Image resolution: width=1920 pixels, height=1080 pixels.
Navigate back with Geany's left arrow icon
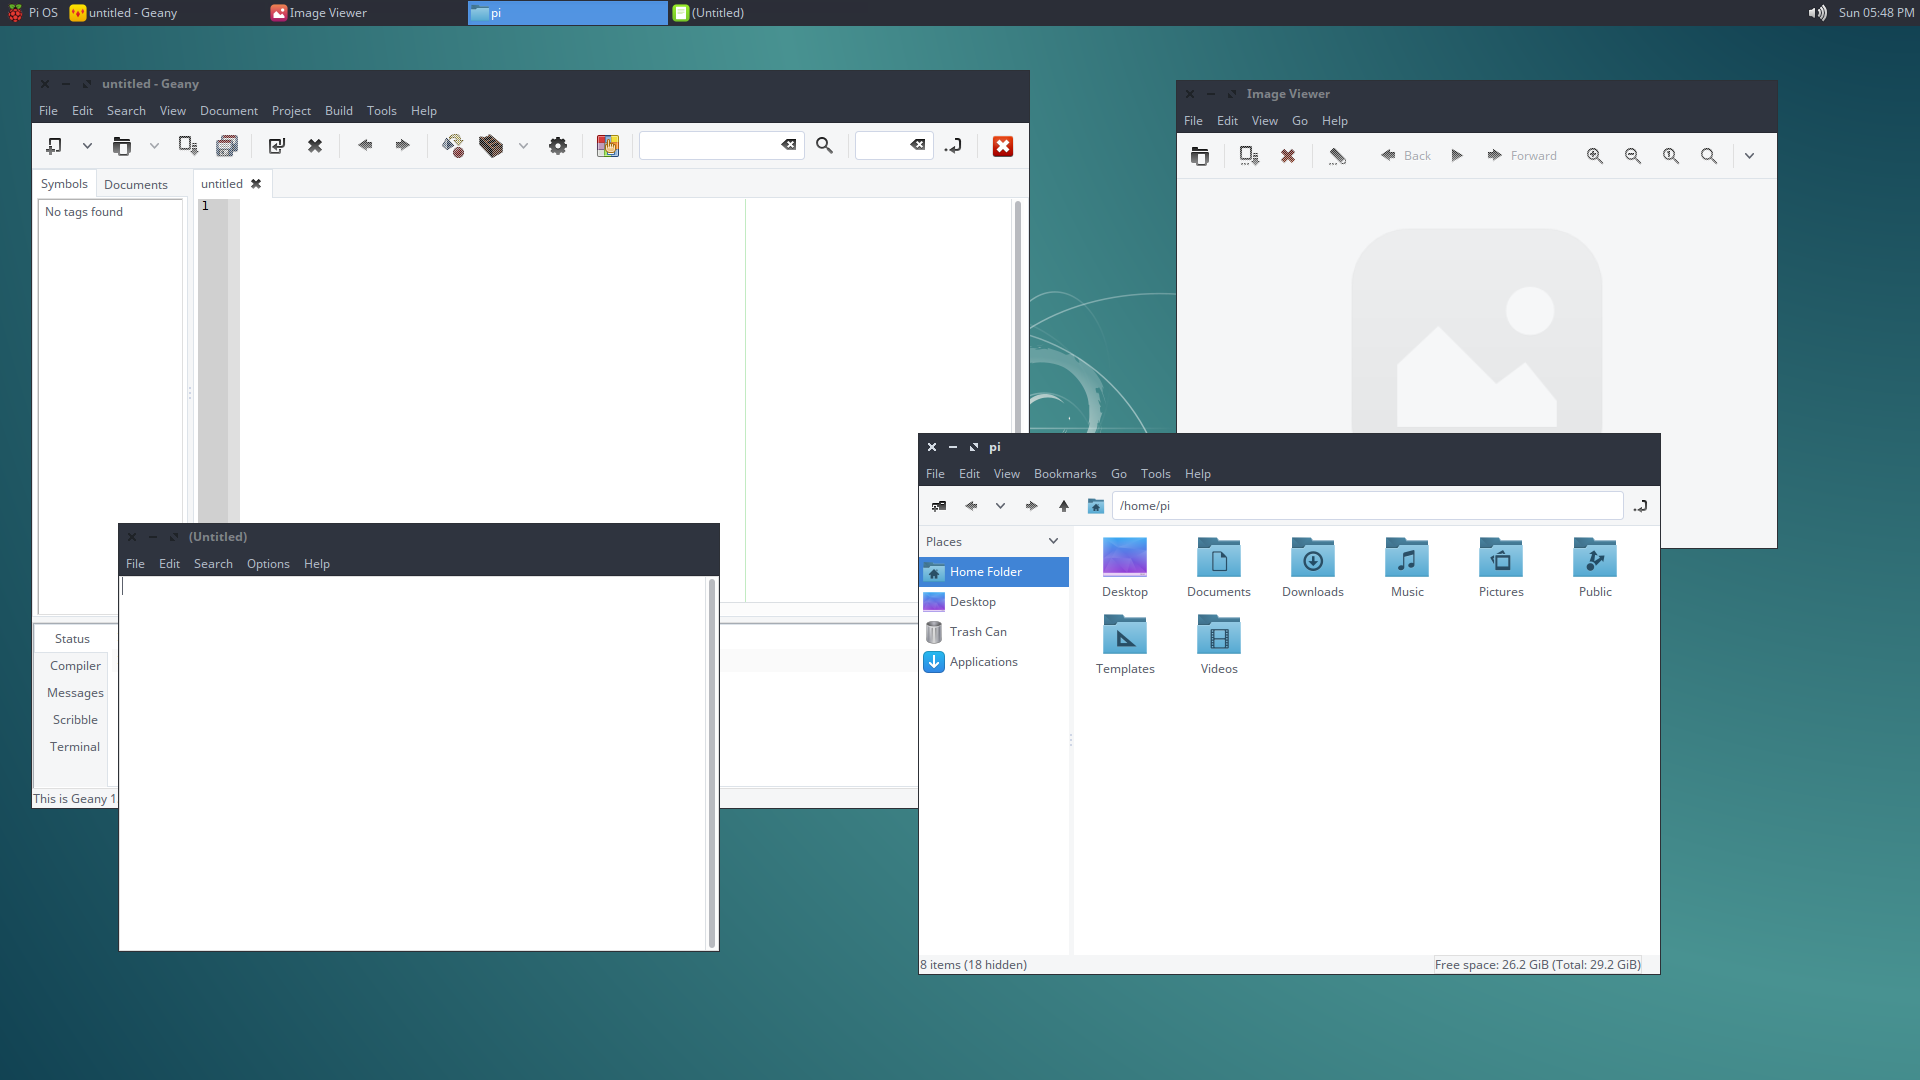tap(365, 146)
